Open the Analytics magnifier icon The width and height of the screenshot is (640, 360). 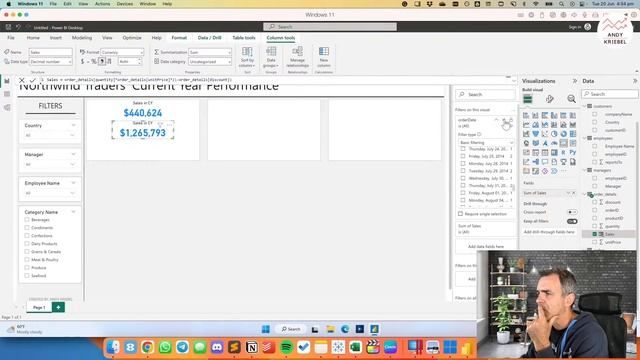point(571,99)
